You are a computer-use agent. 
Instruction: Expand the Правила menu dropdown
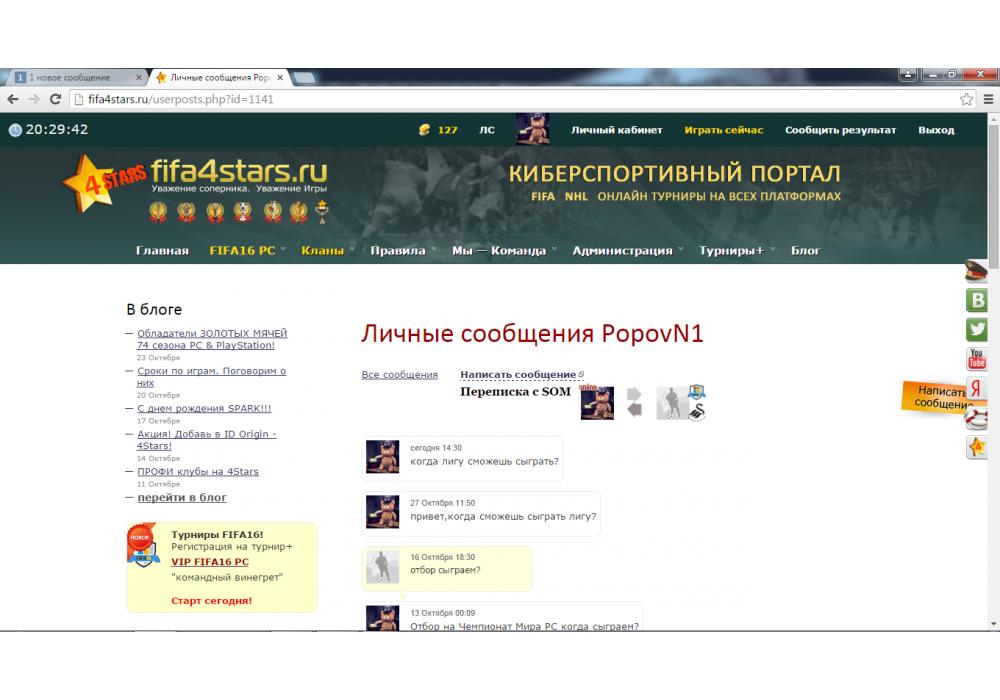click(402, 250)
